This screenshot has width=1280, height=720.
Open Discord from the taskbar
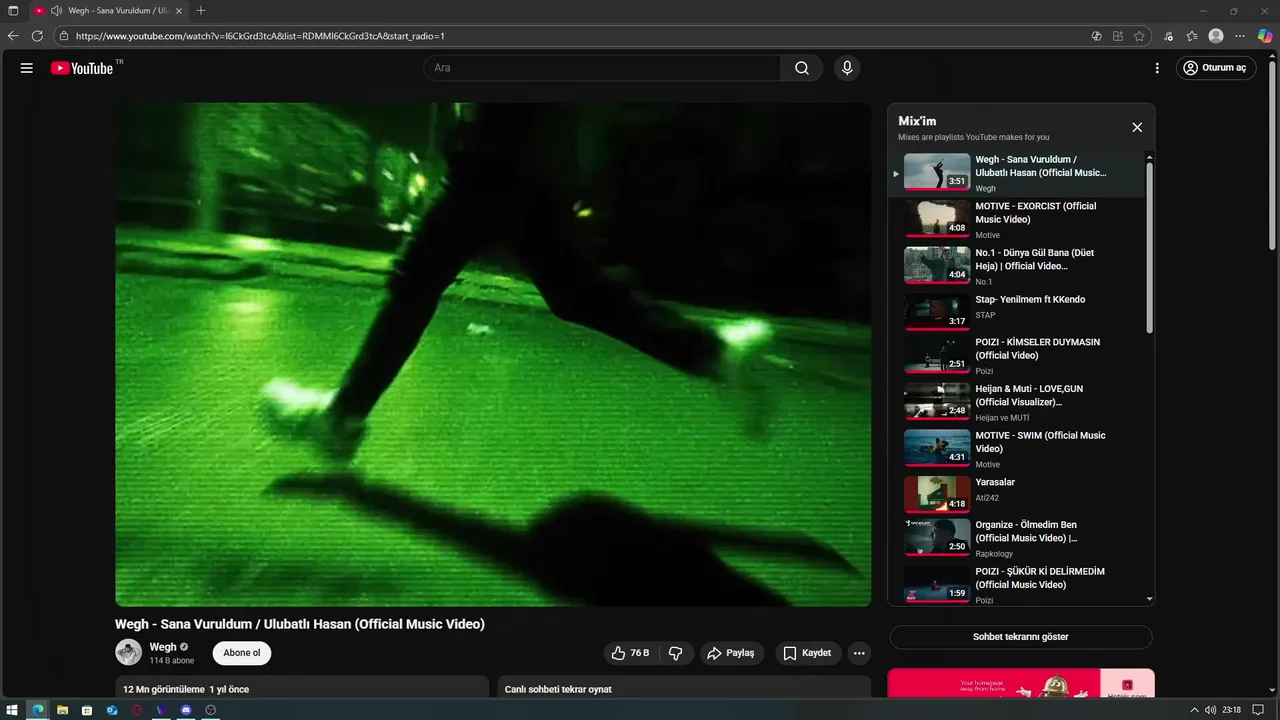(186, 710)
